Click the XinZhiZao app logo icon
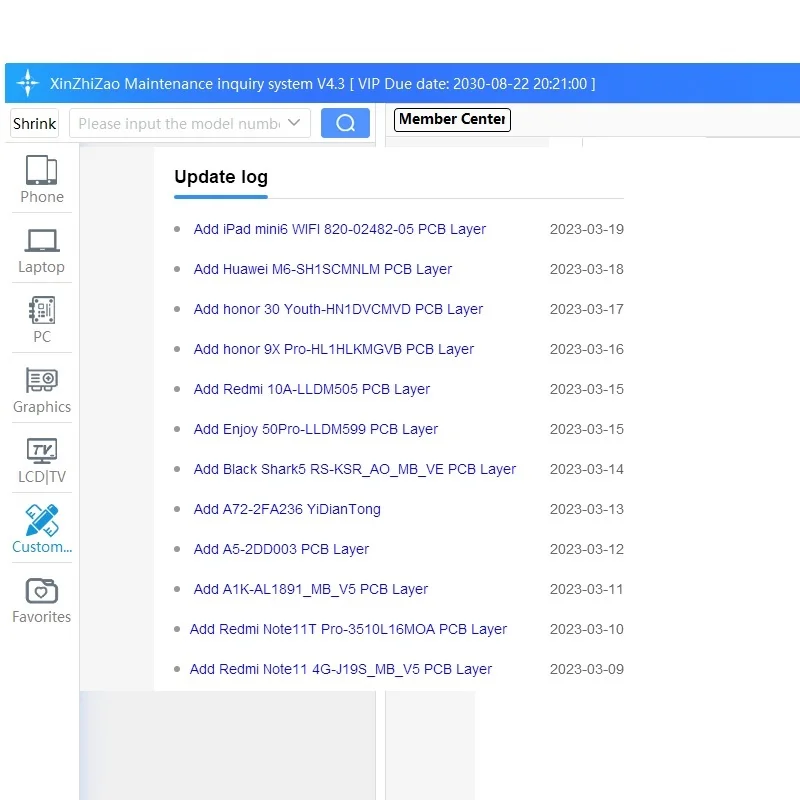The height and width of the screenshot is (800, 800). (x=28, y=83)
